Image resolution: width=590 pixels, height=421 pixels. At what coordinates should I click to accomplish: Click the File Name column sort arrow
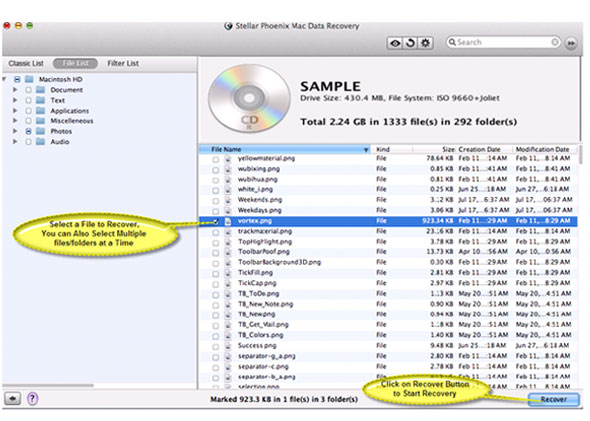366,150
